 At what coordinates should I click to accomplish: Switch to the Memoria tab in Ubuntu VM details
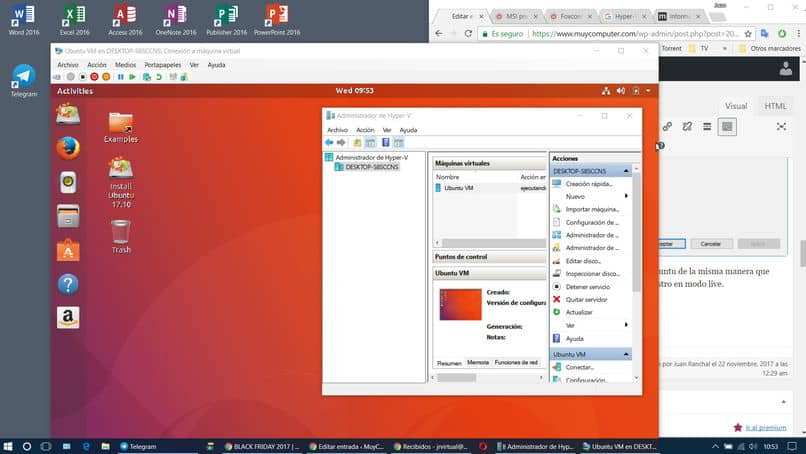point(478,362)
